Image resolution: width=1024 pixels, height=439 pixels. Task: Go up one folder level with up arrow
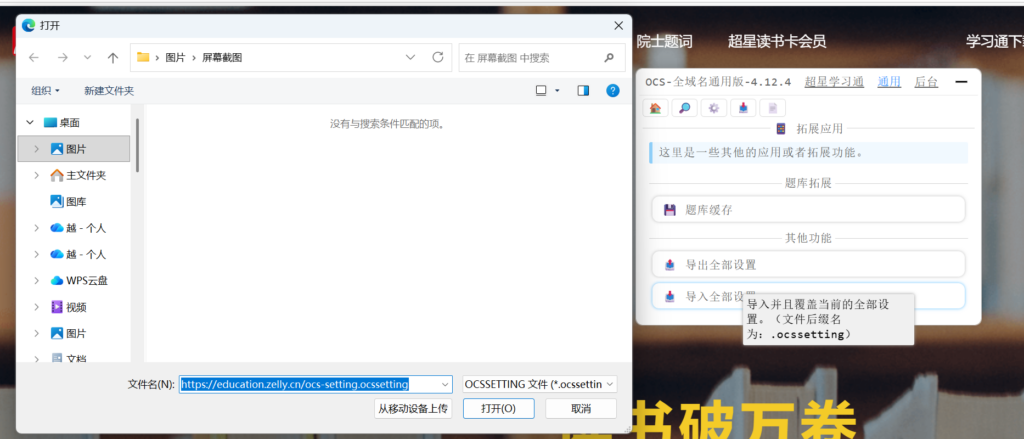pos(113,58)
